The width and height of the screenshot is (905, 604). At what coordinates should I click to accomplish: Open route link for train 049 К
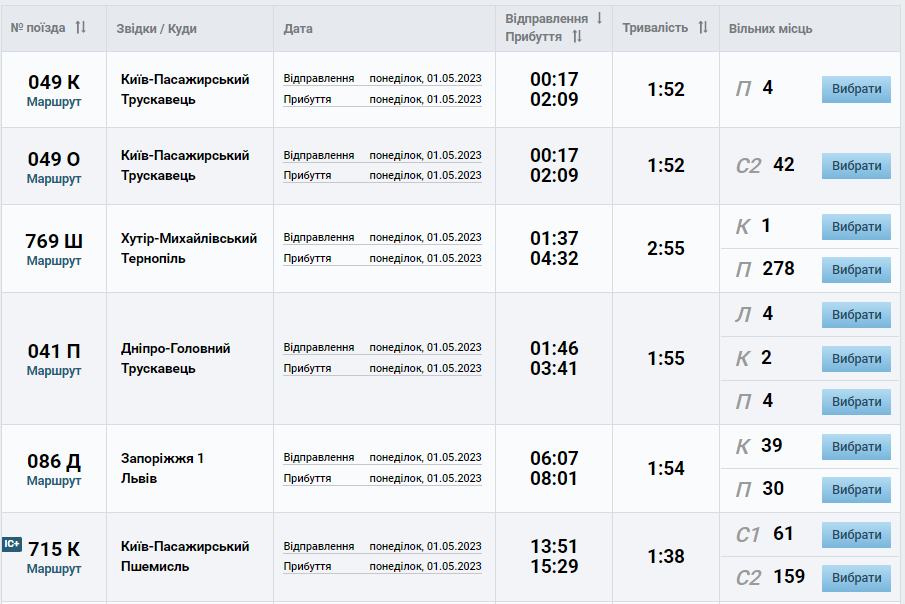(54, 102)
